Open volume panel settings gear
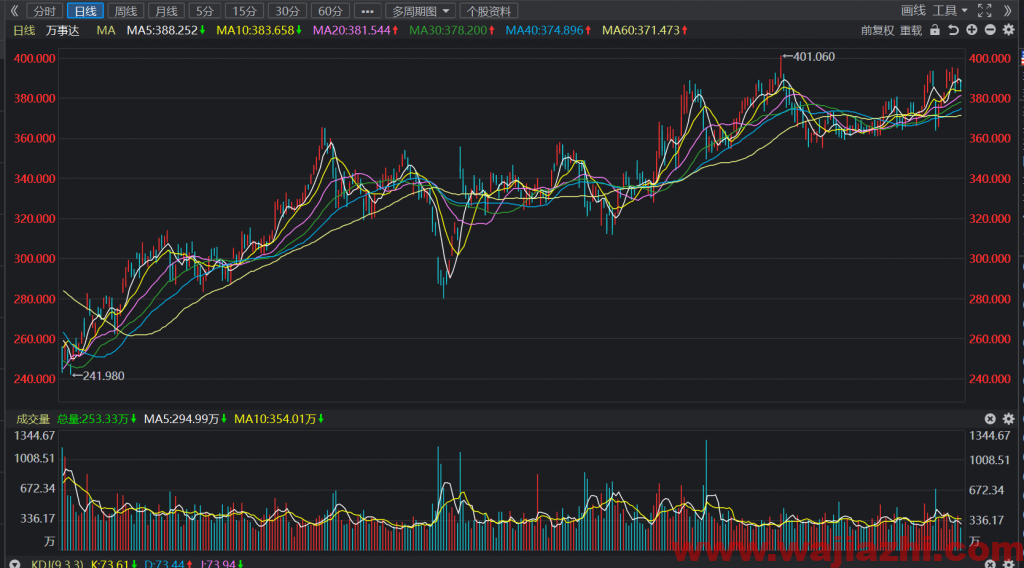This screenshot has width=1024, height=568. (x=1008, y=418)
